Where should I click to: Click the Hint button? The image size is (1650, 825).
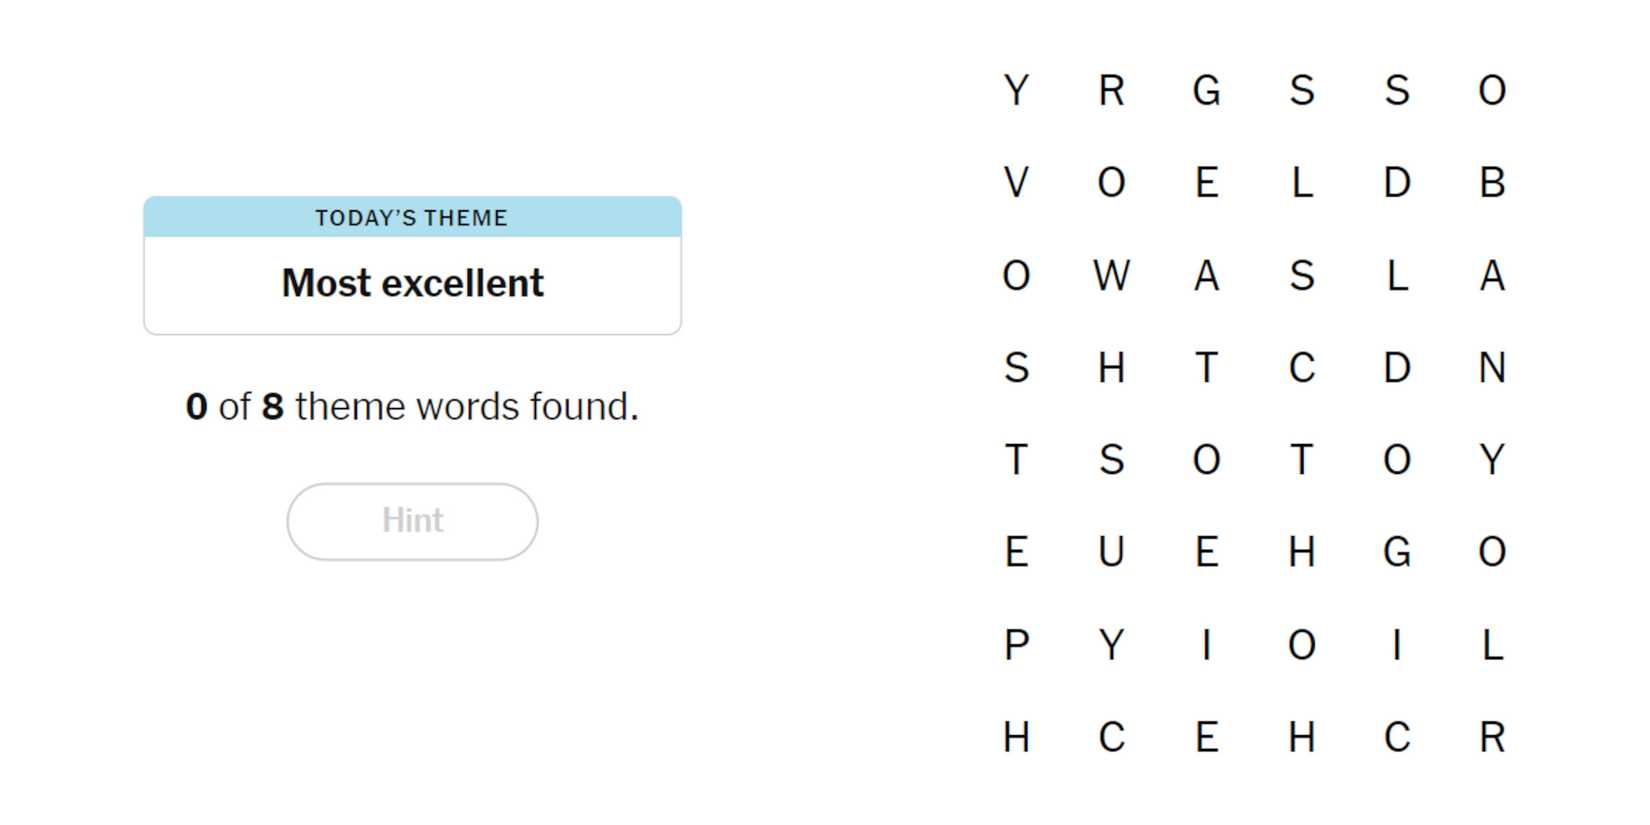click(x=412, y=521)
